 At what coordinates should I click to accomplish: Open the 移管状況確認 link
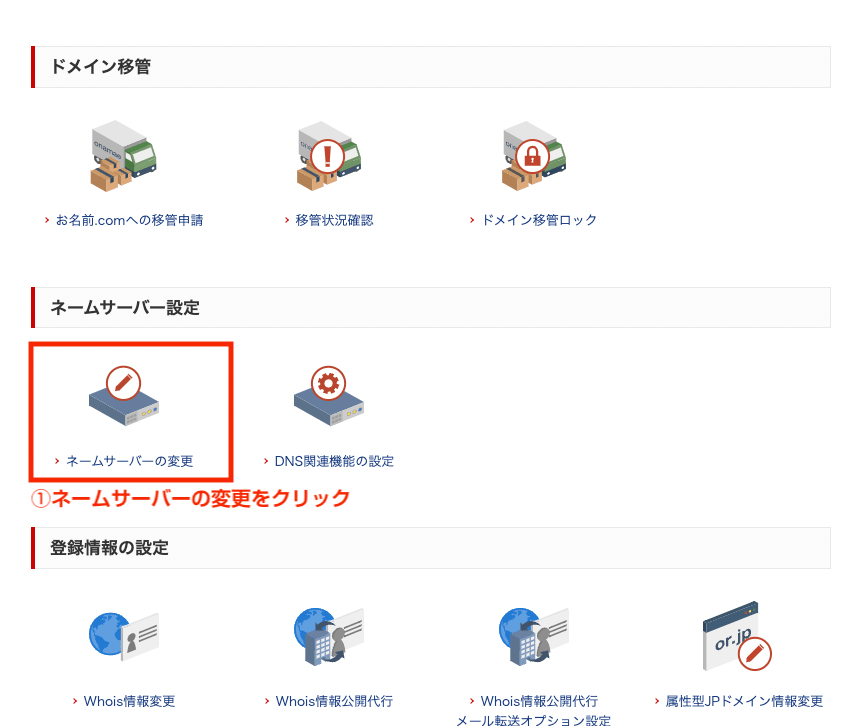click(x=334, y=220)
